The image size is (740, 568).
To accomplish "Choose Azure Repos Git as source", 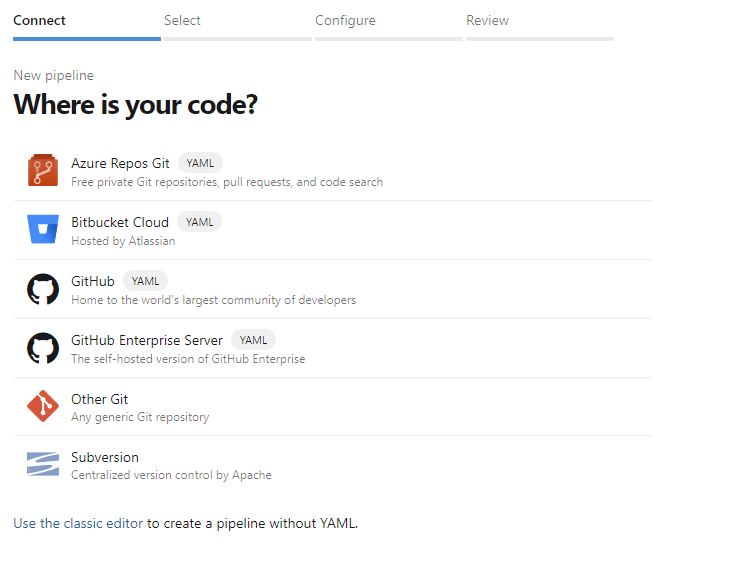I will point(333,171).
